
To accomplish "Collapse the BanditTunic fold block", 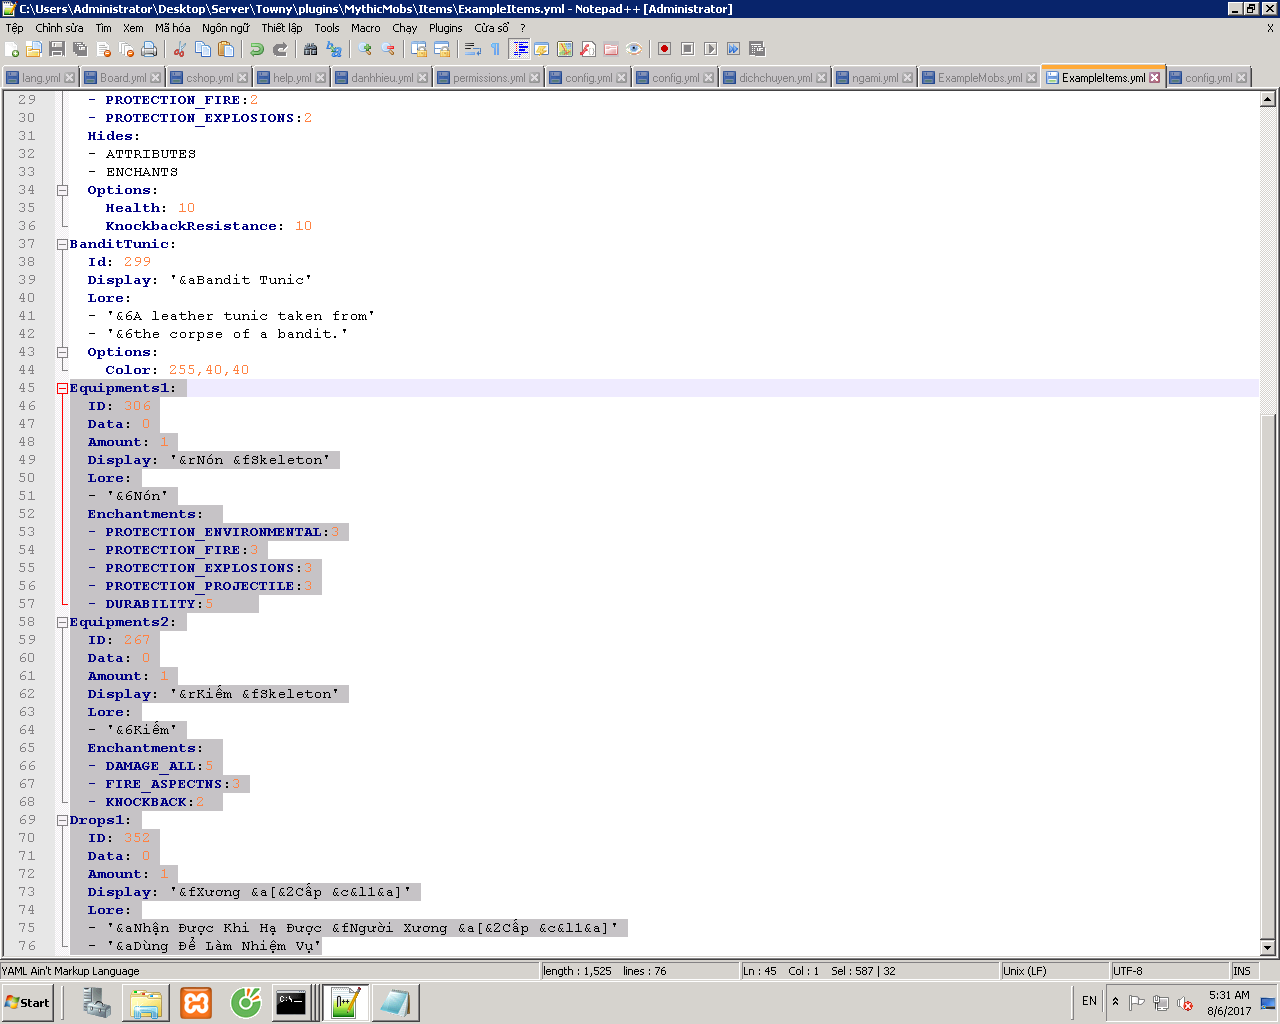I will tap(62, 244).
